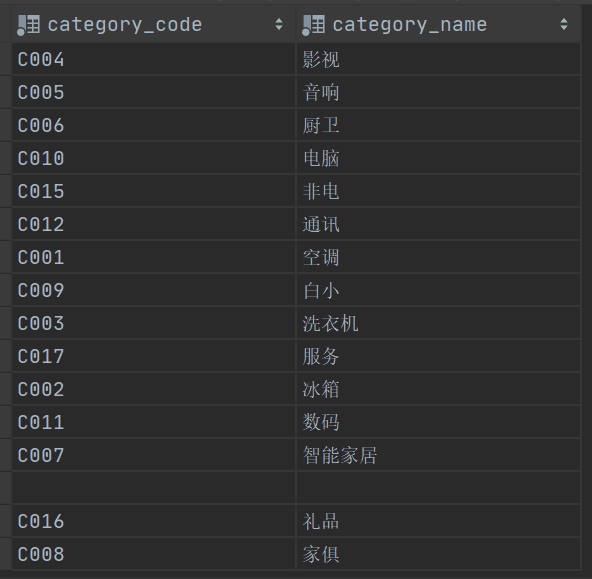Select the 礼品 cell

pos(438,521)
